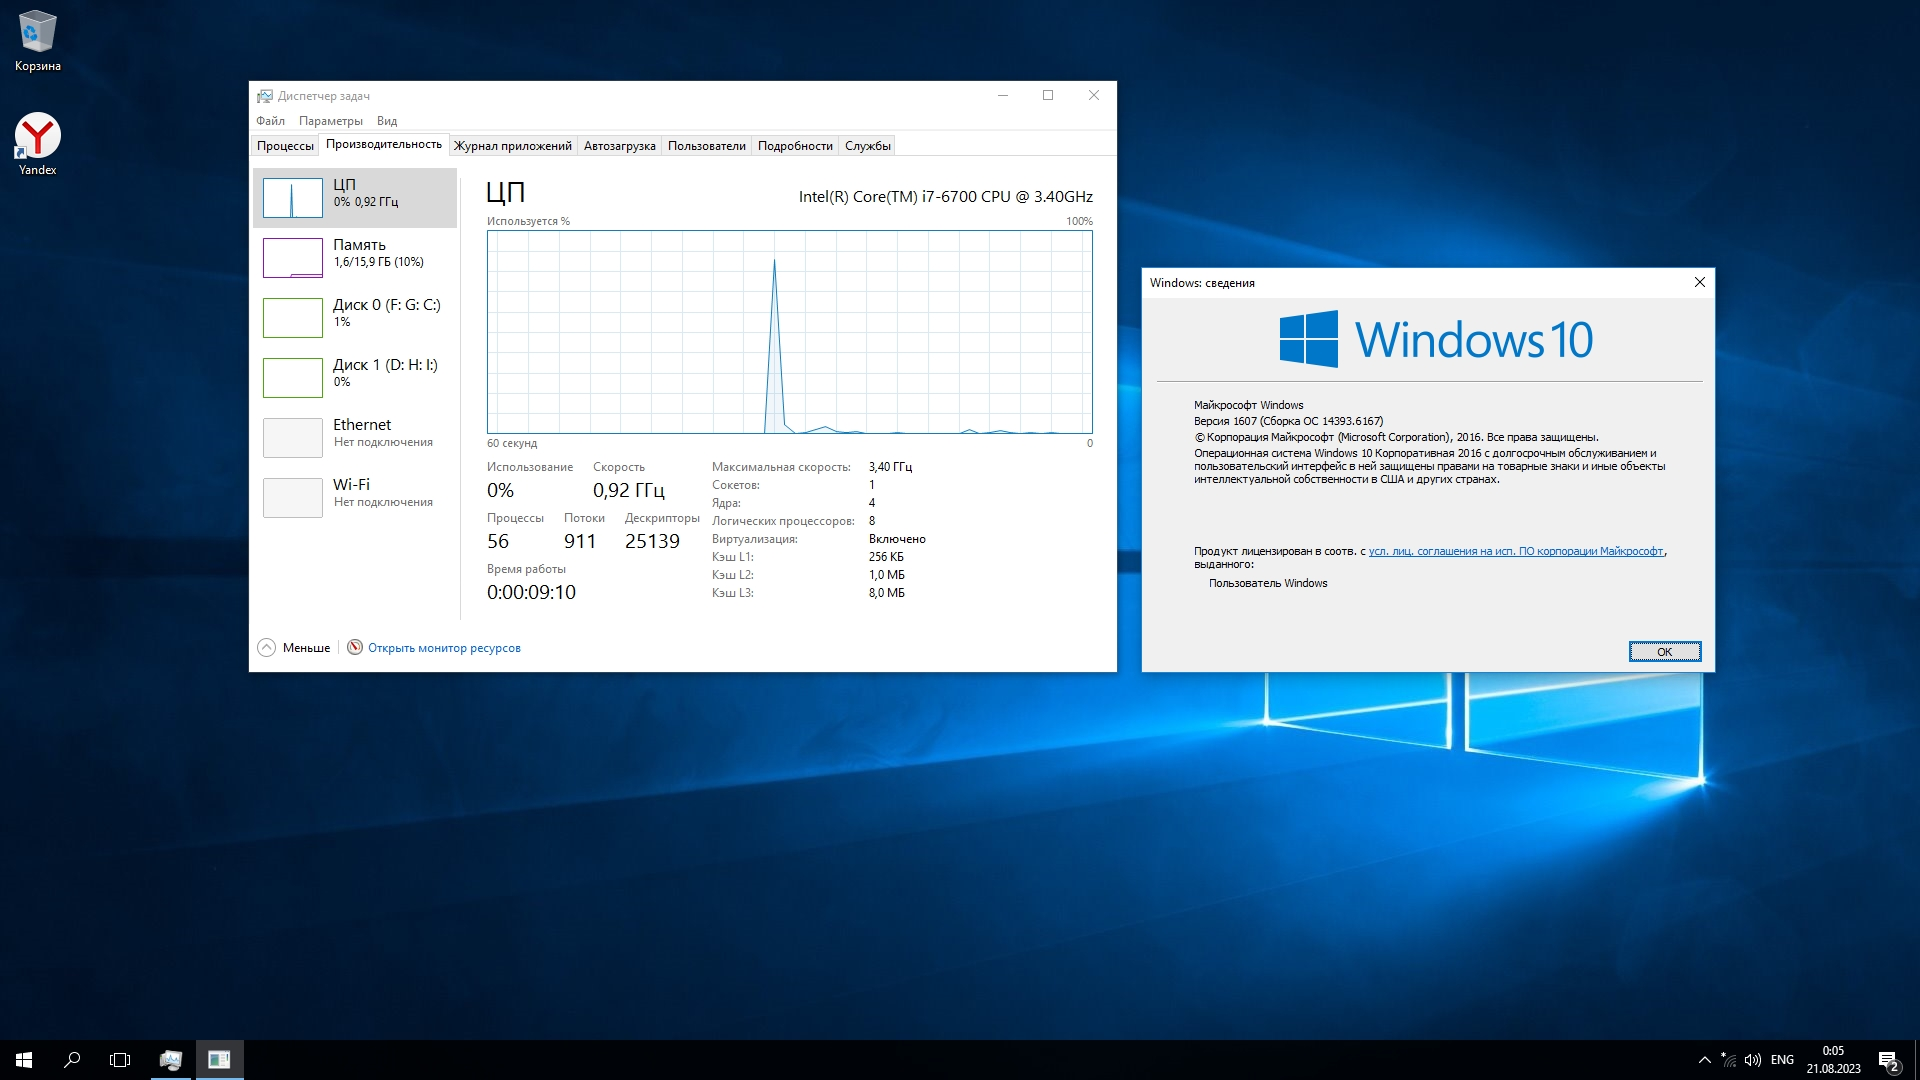1920x1080 pixels.
Task: Open the Action Center notifications icon
Action: (1888, 1060)
